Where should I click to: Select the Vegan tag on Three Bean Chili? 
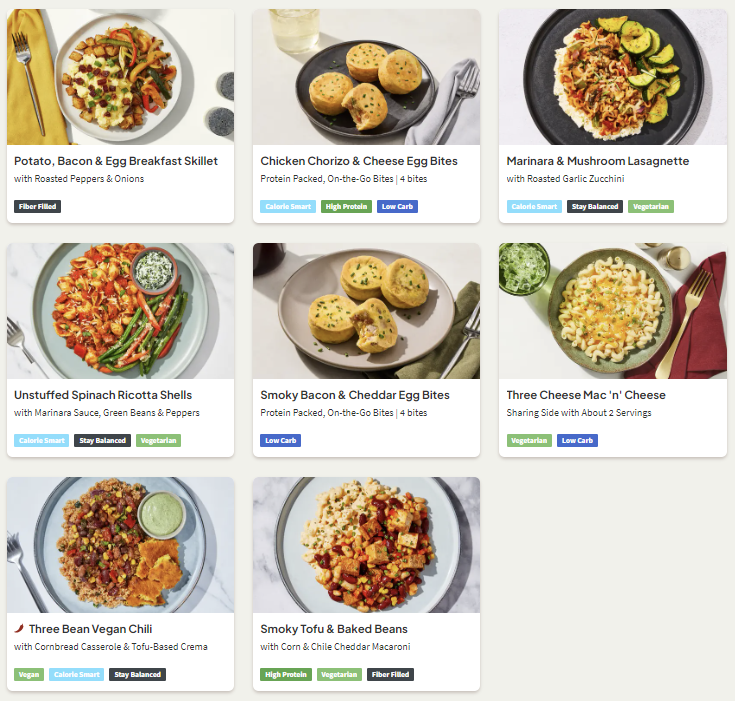pos(30,675)
